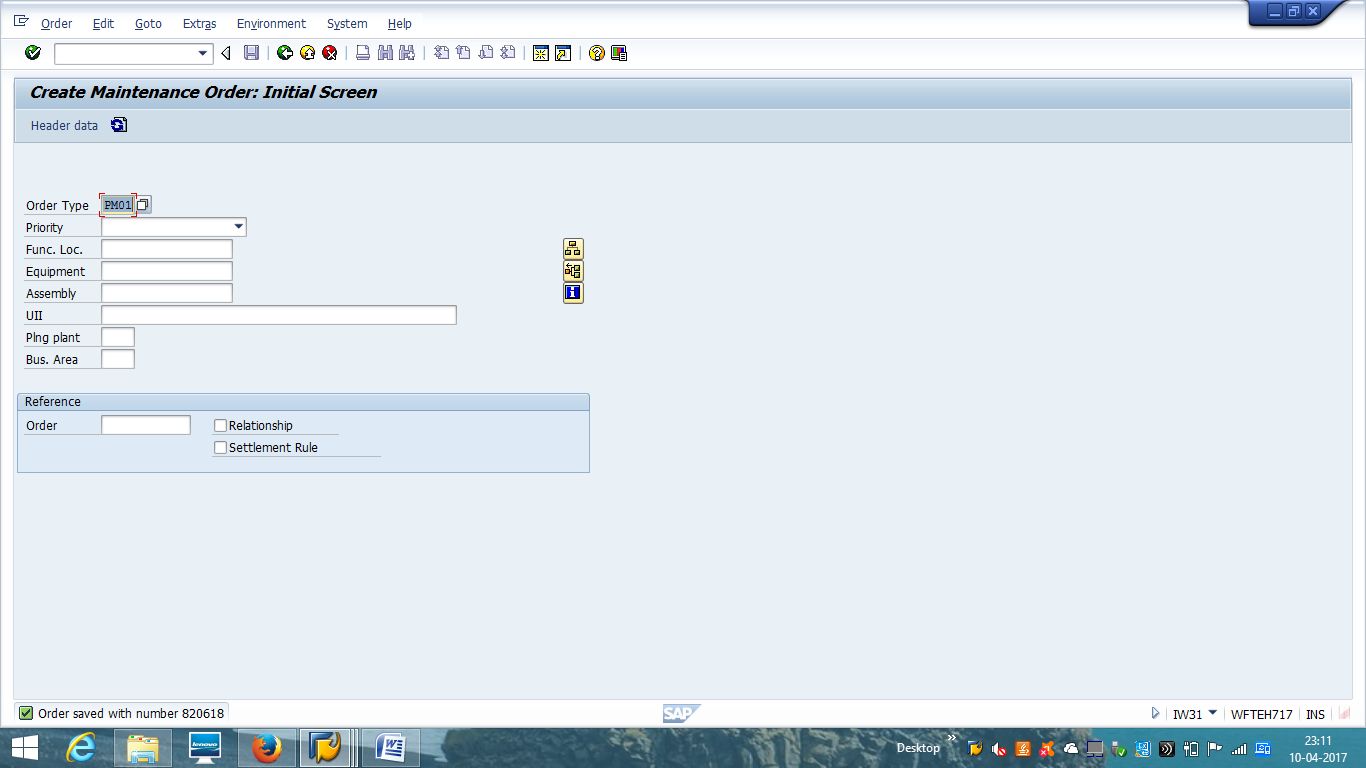The height and width of the screenshot is (768, 1366).
Task: Open Microsoft Word from taskbar
Action: (x=389, y=748)
